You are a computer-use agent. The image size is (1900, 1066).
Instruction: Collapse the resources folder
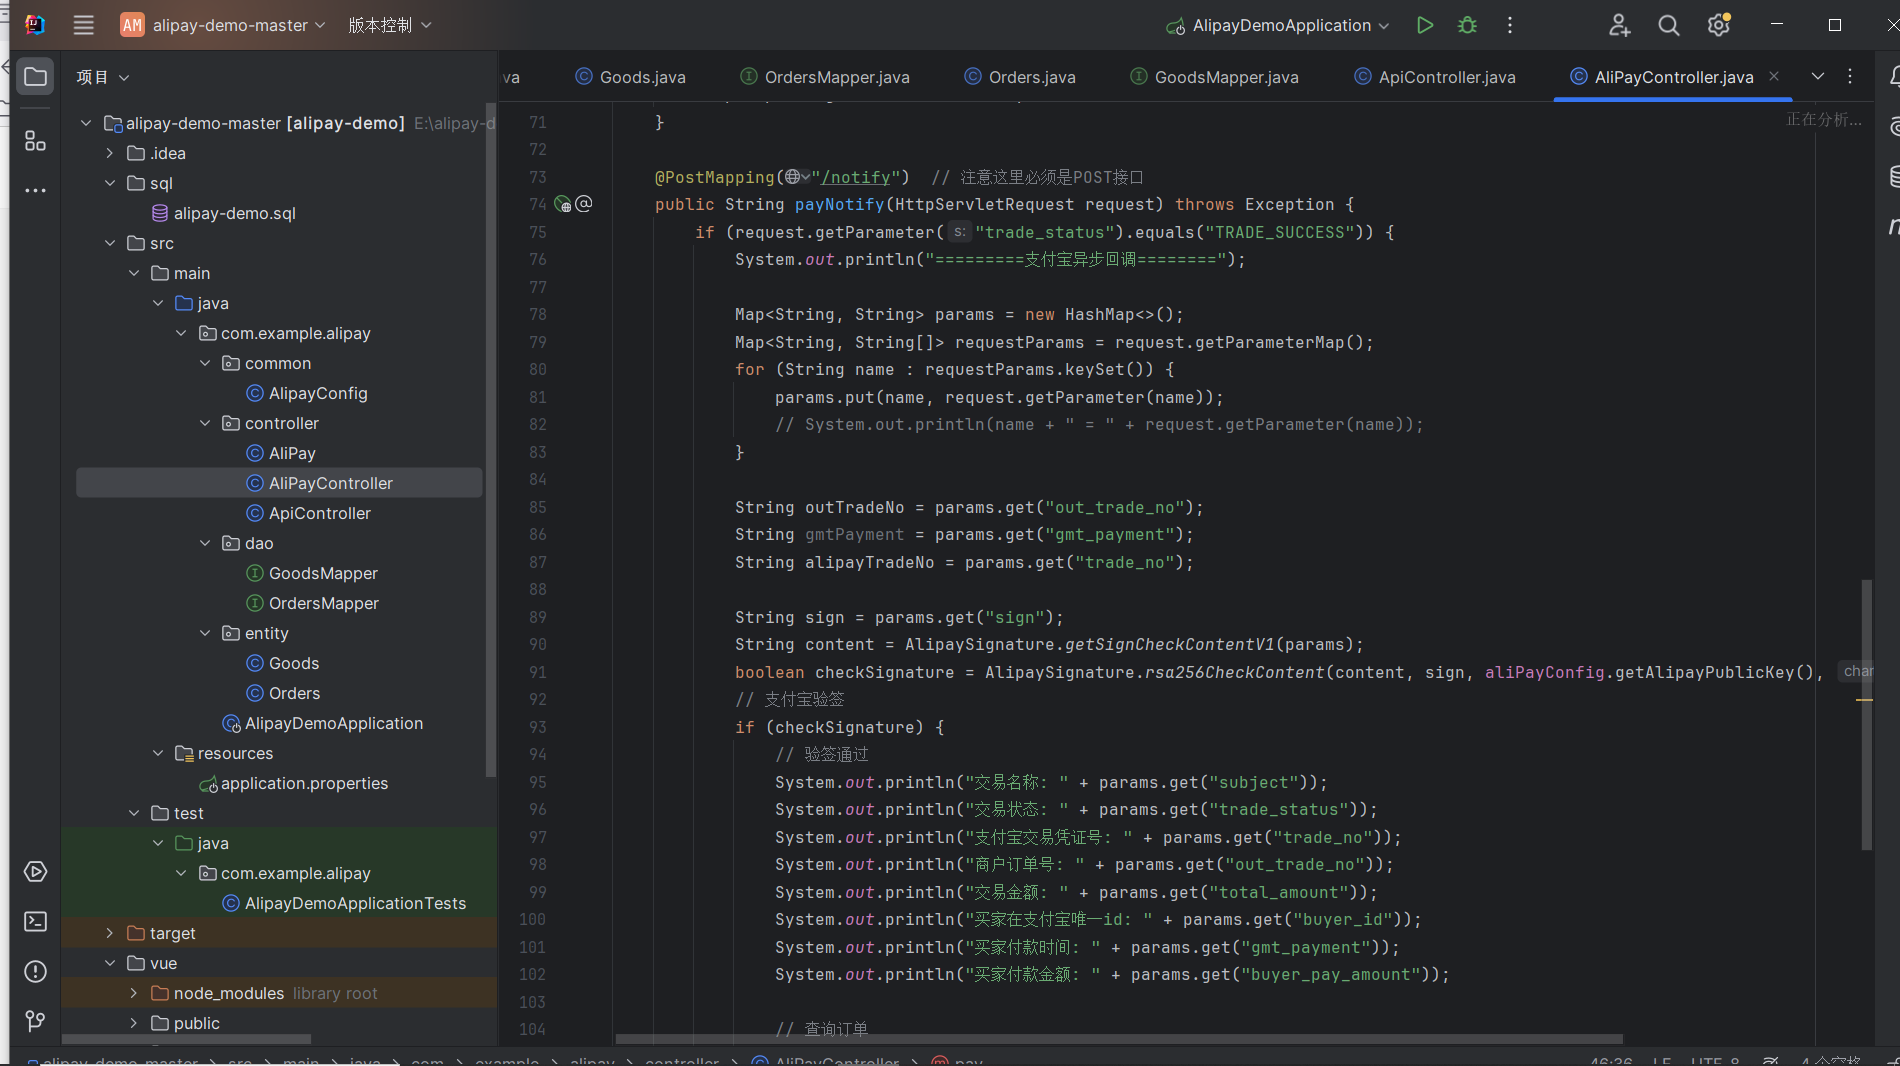click(158, 753)
